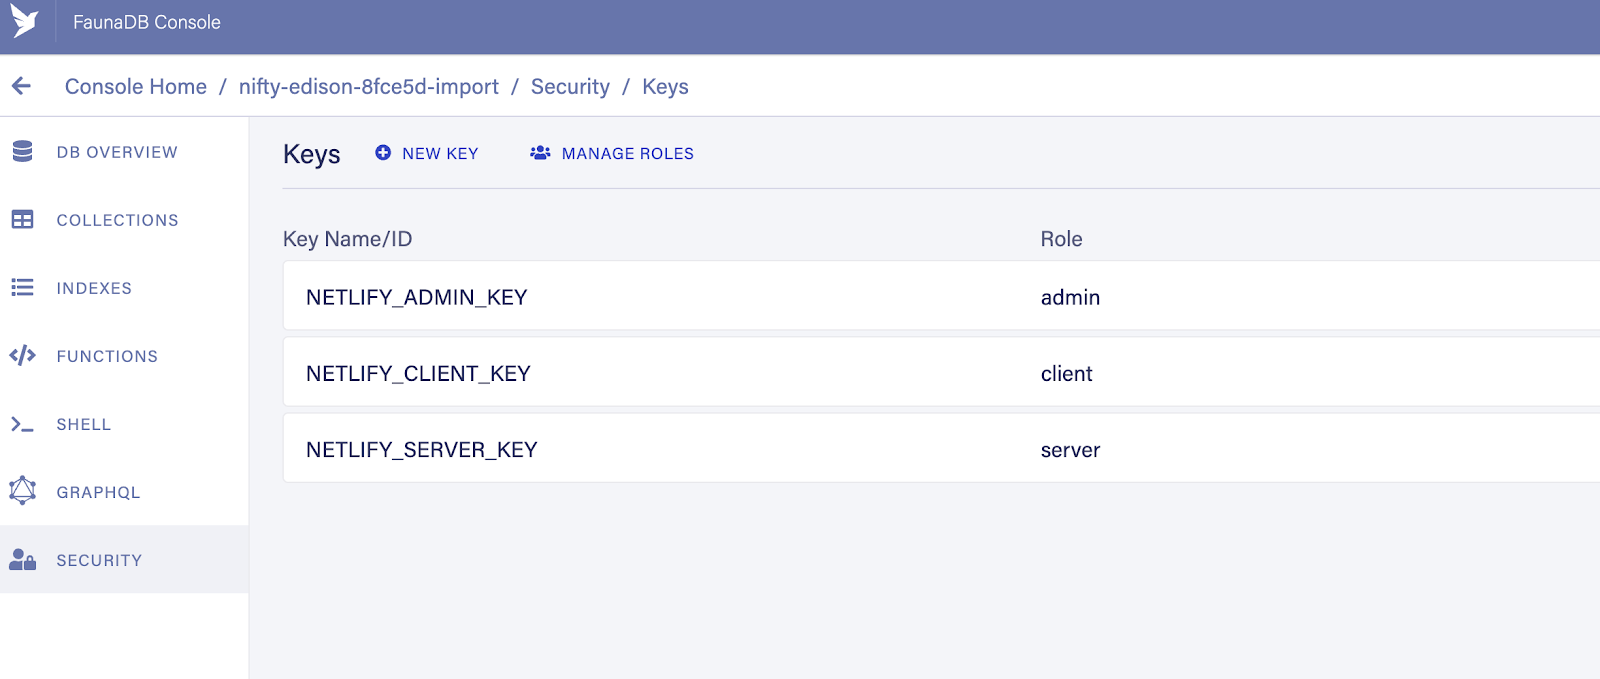The height and width of the screenshot is (679, 1600).
Task: Go back using the left arrow icon
Action: (x=21, y=86)
